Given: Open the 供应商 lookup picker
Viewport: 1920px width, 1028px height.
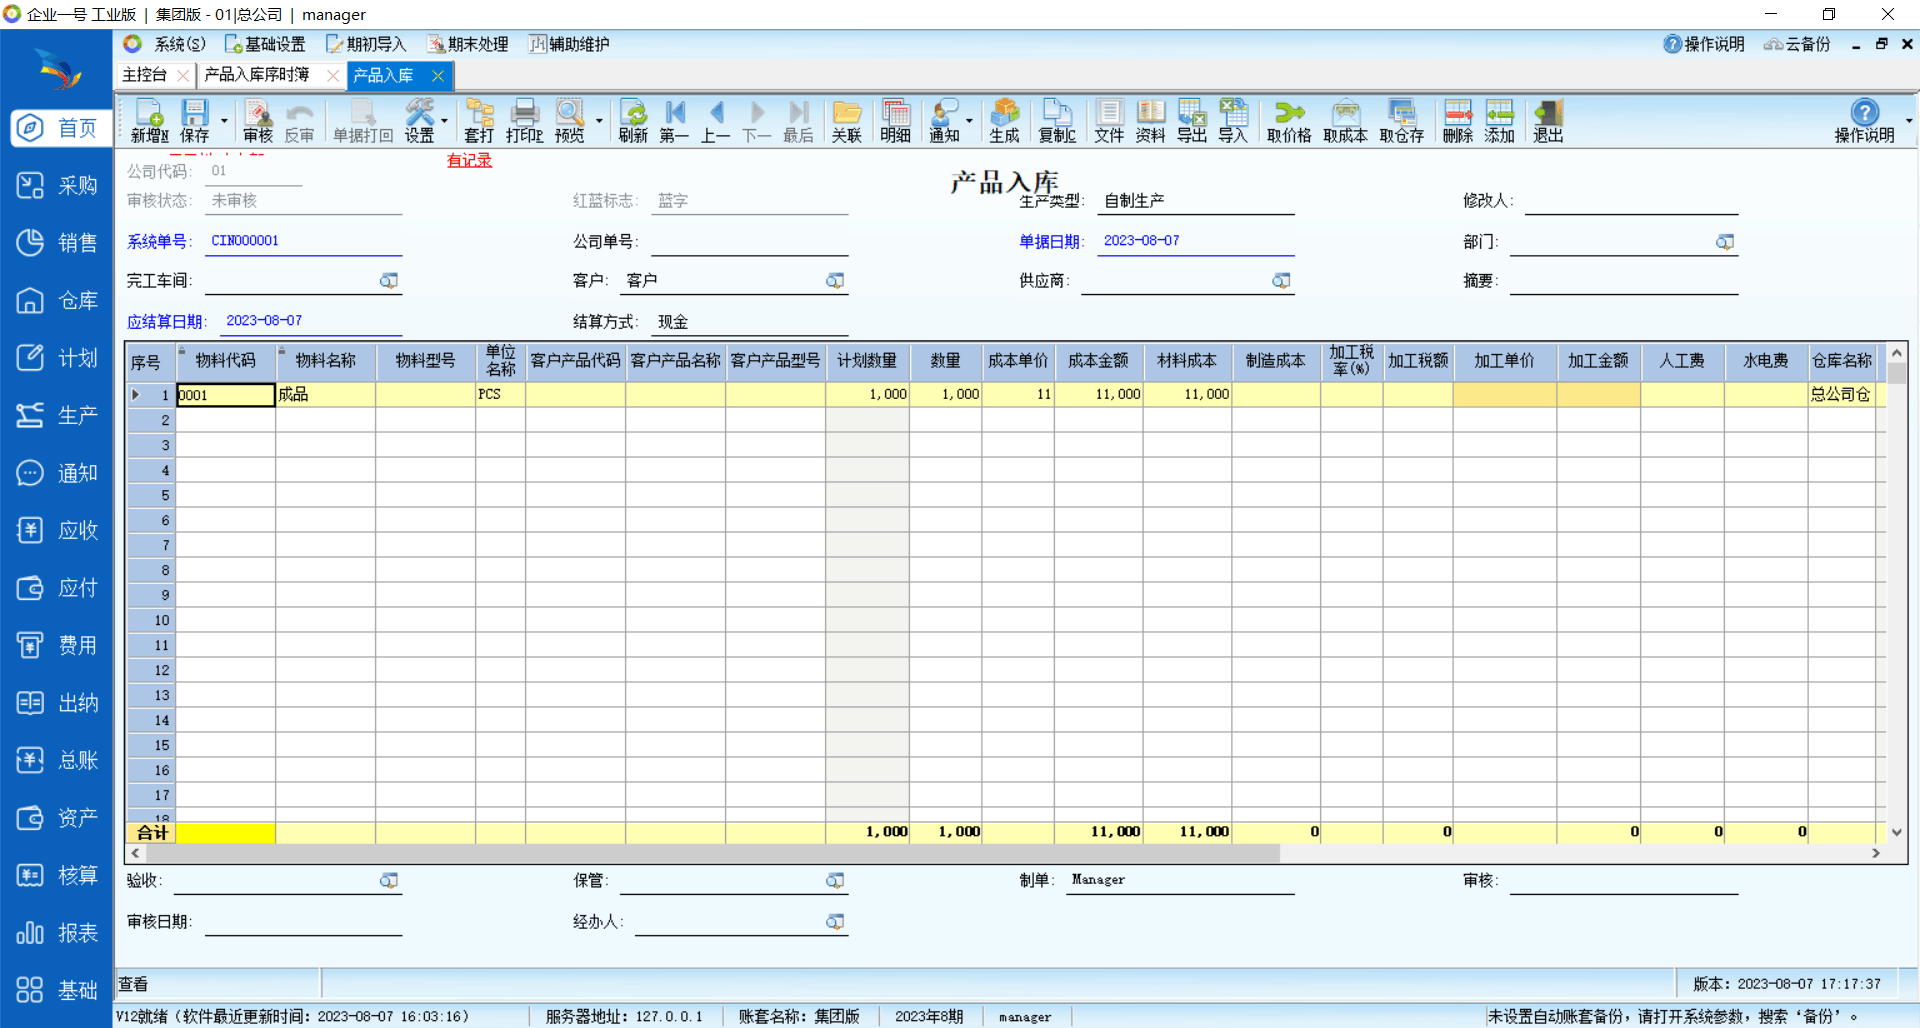Looking at the screenshot, I should pyautogui.click(x=1281, y=281).
